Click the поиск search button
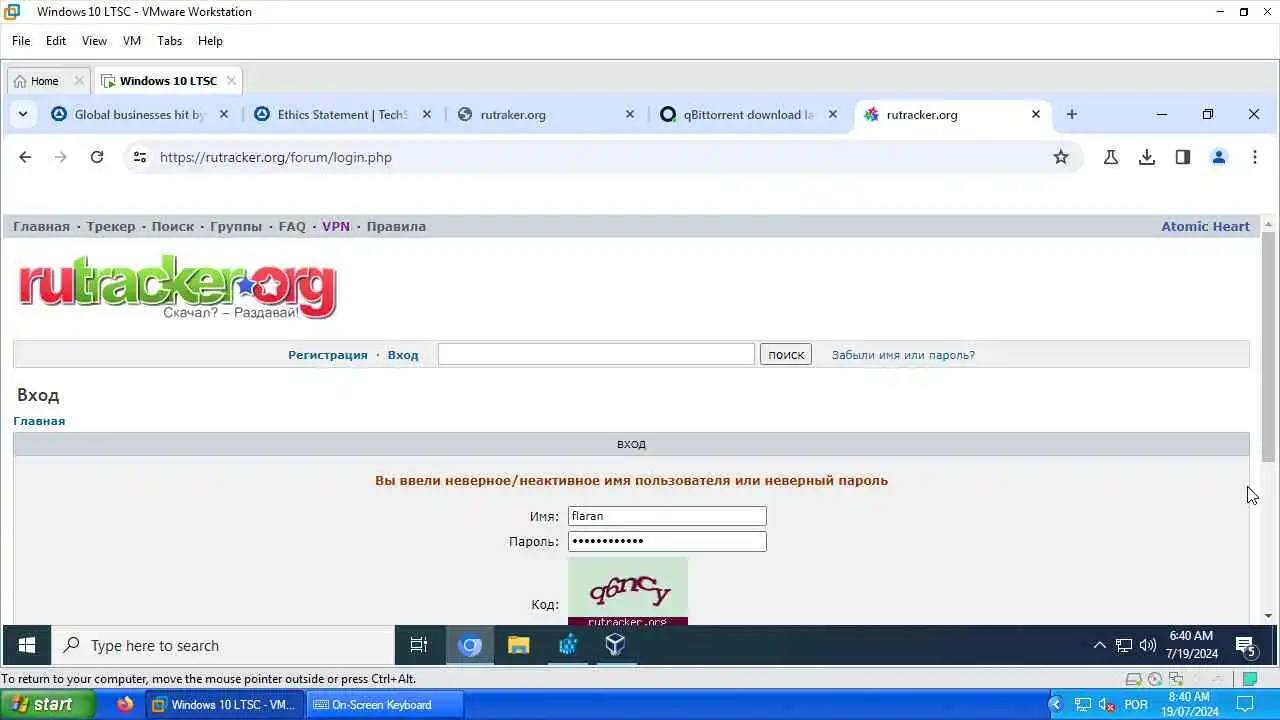The height and width of the screenshot is (720, 1280). pos(786,354)
